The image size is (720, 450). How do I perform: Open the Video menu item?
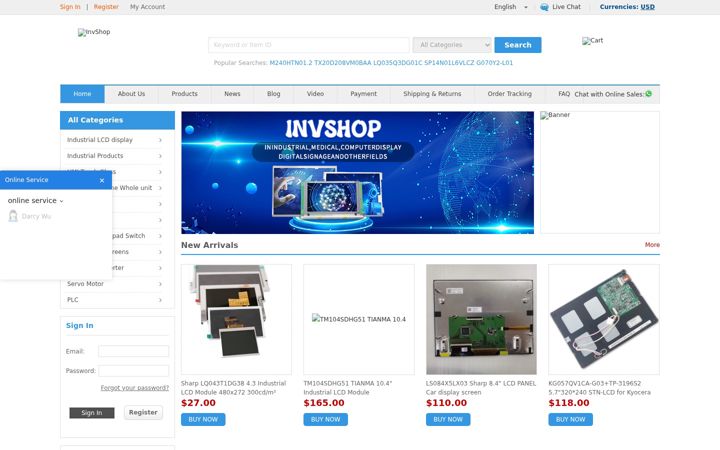click(x=315, y=94)
